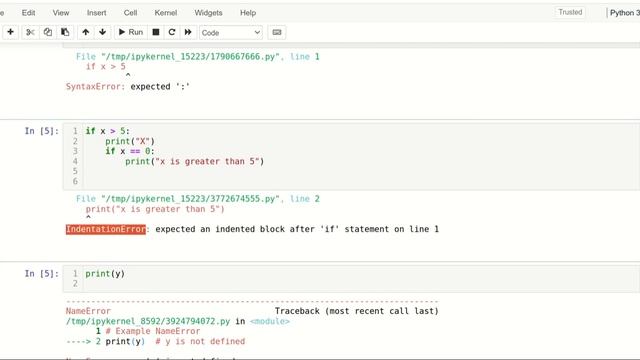Open the Insert menu

click(x=96, y=13)
